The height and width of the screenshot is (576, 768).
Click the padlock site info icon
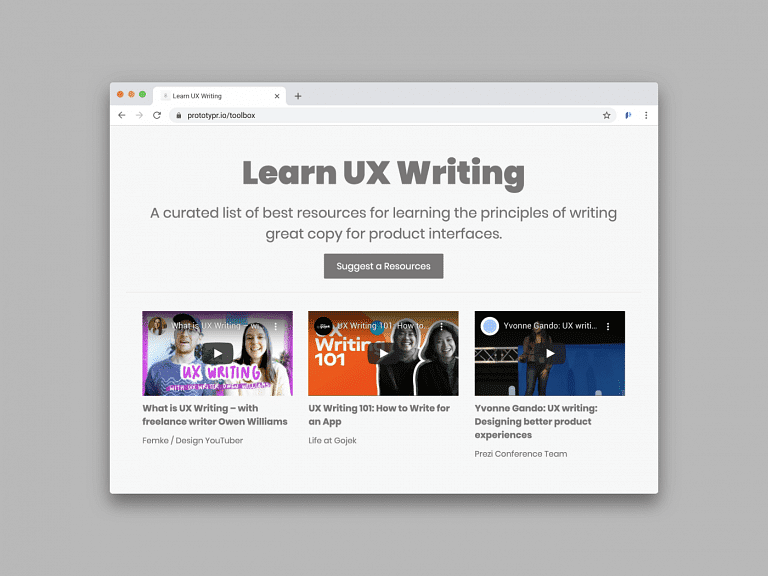pyautogui.click(x=179, y=115)
